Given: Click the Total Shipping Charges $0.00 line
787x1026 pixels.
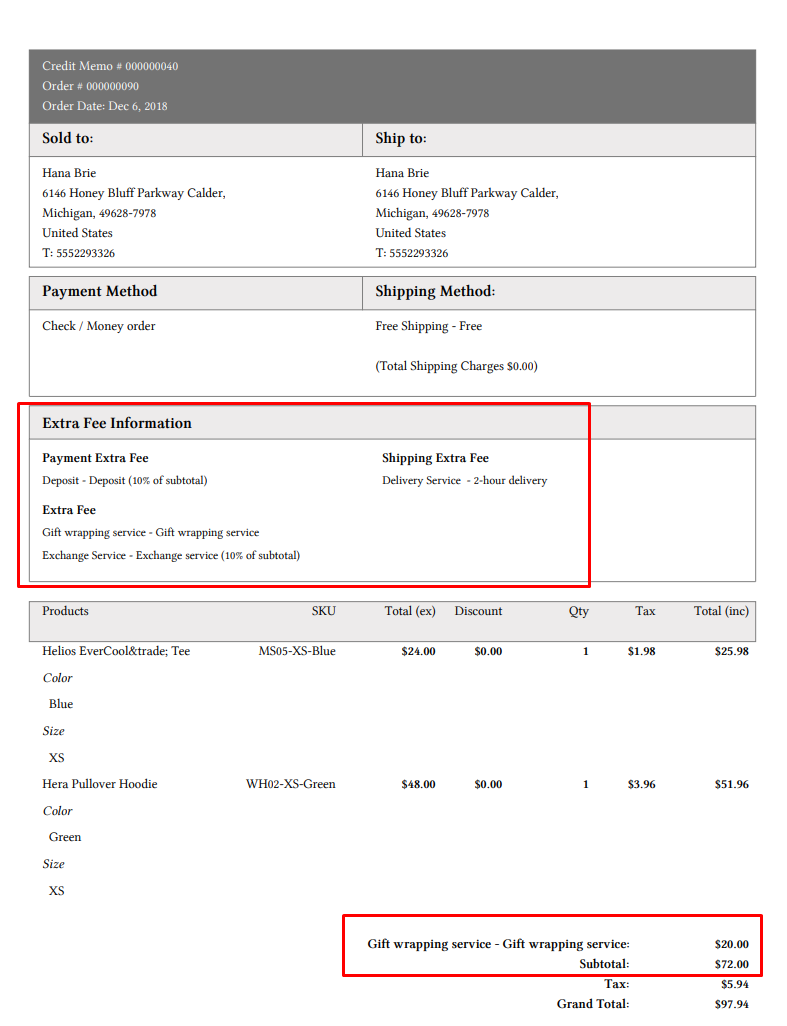Looking at the screenshot, I should point(456,366).
